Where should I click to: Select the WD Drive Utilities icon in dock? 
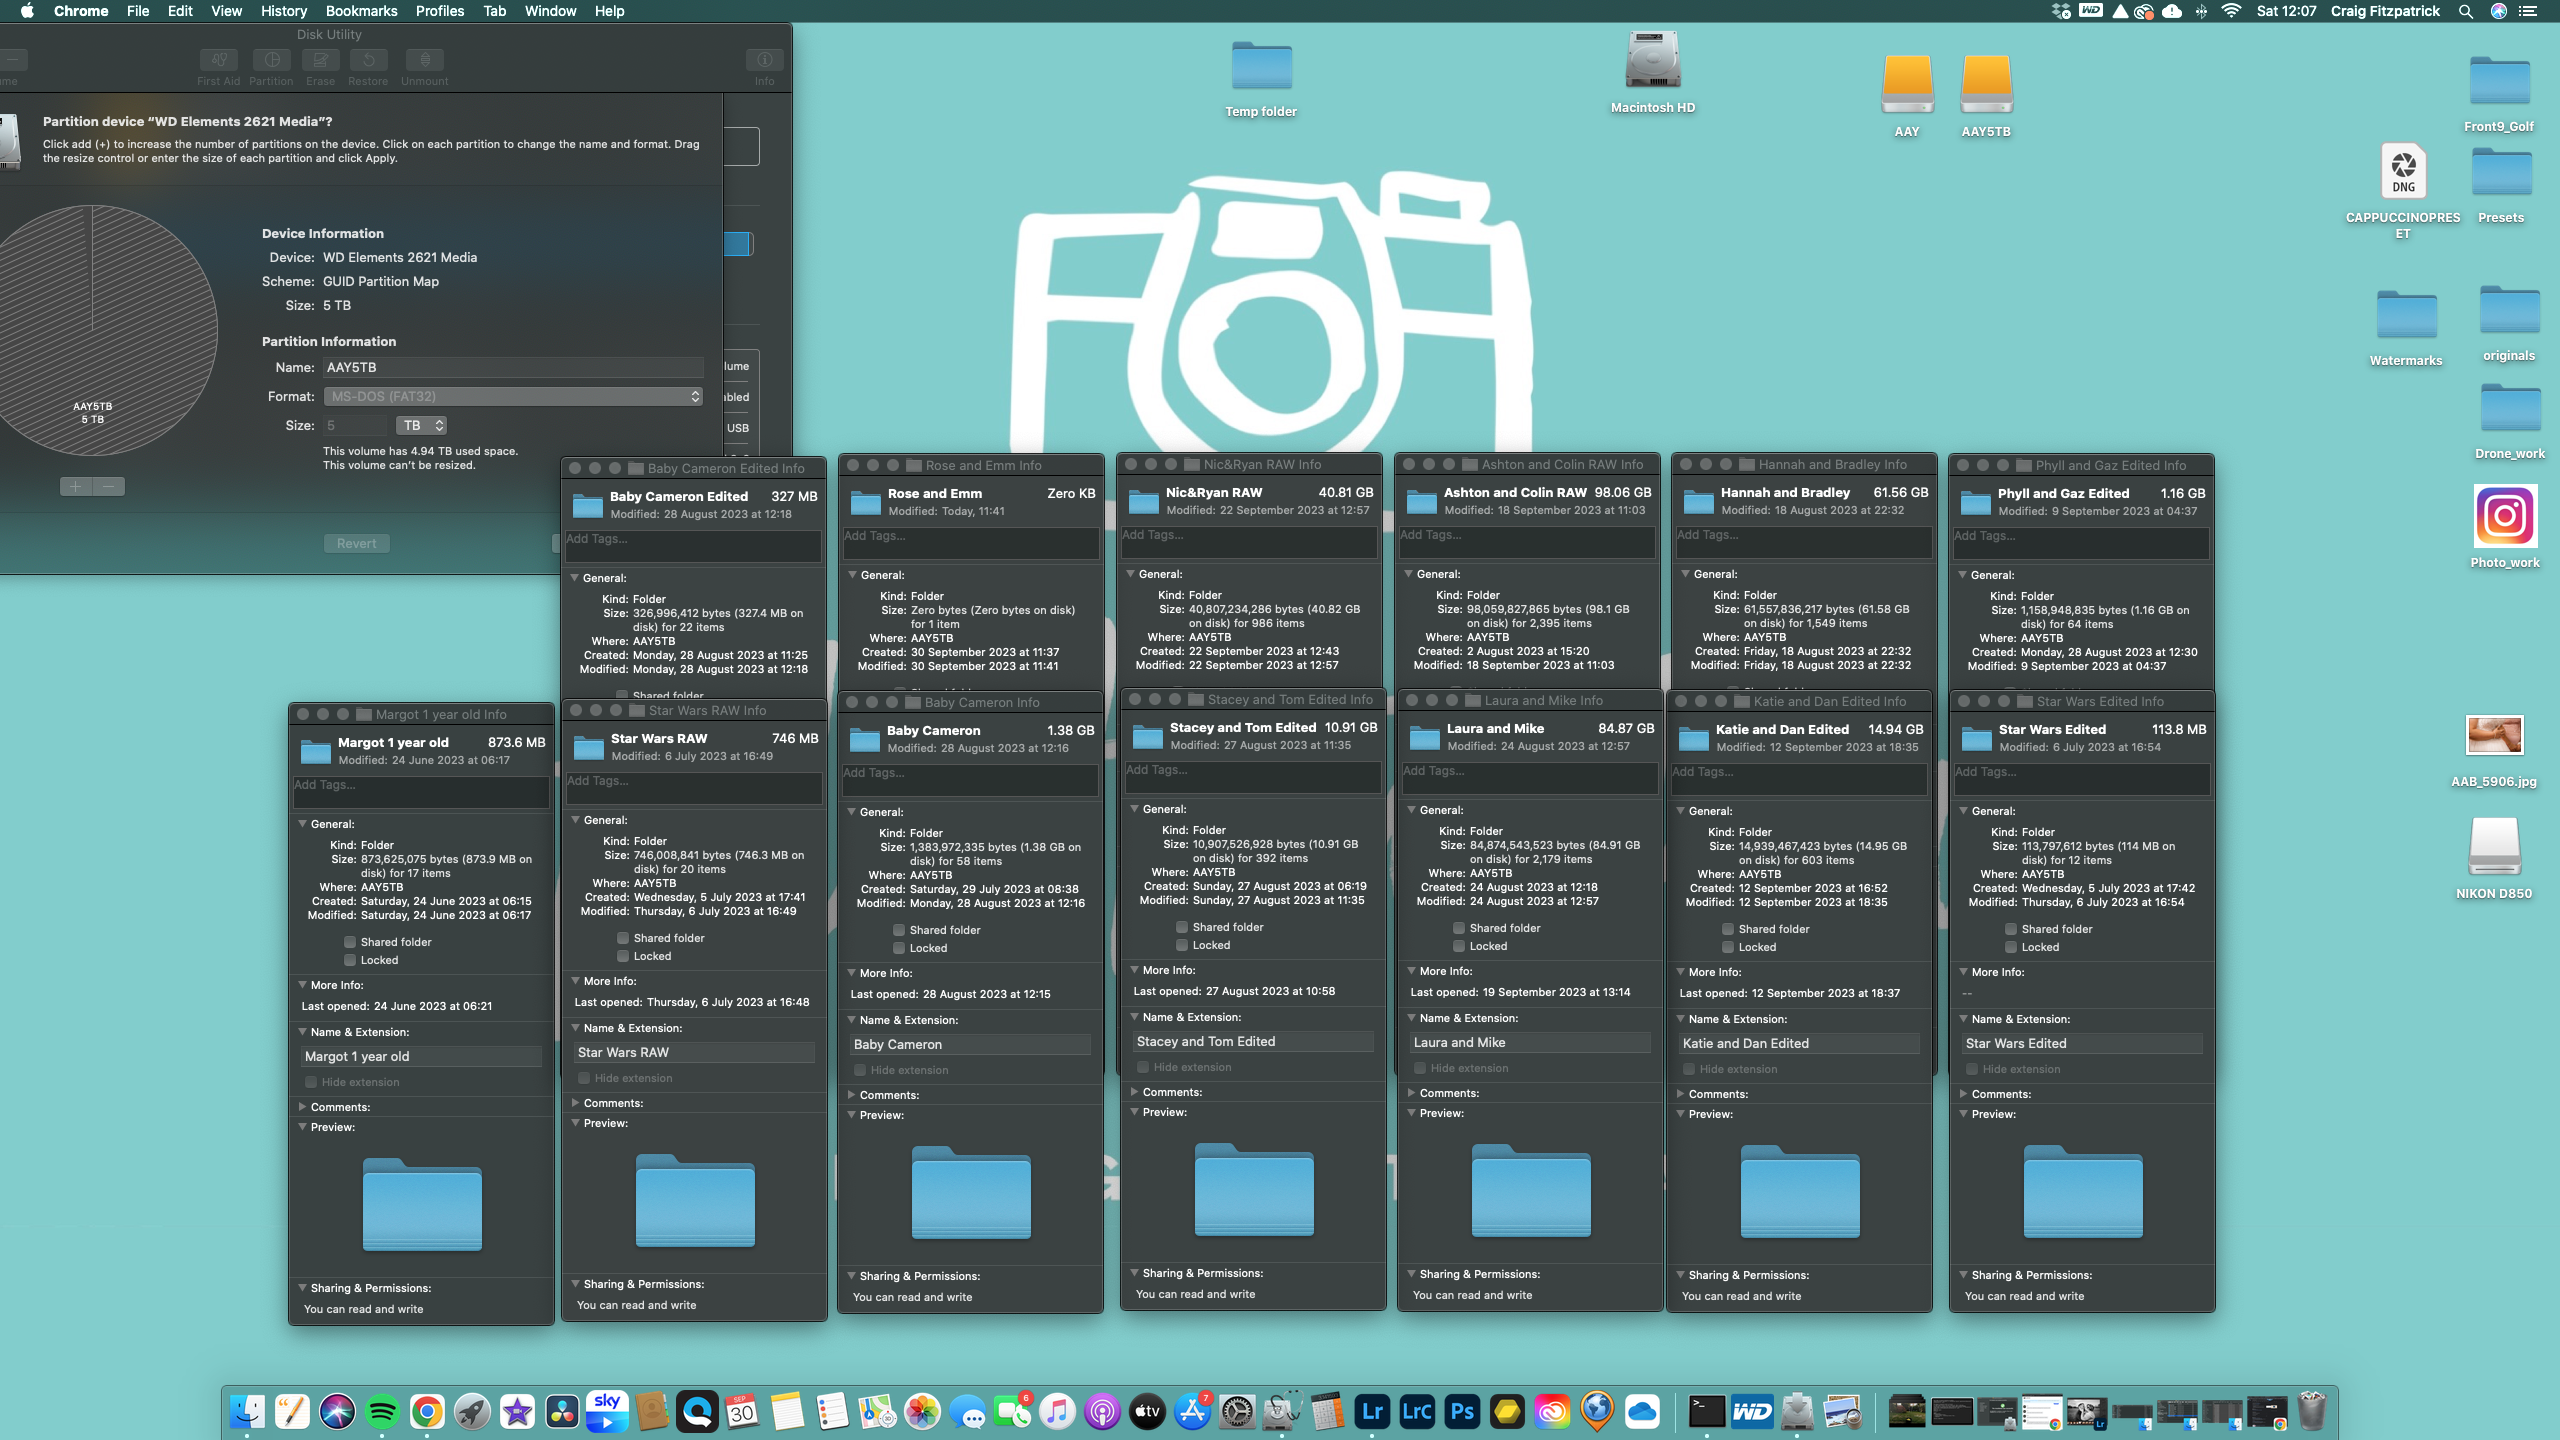click(x=1749, y=1410)
